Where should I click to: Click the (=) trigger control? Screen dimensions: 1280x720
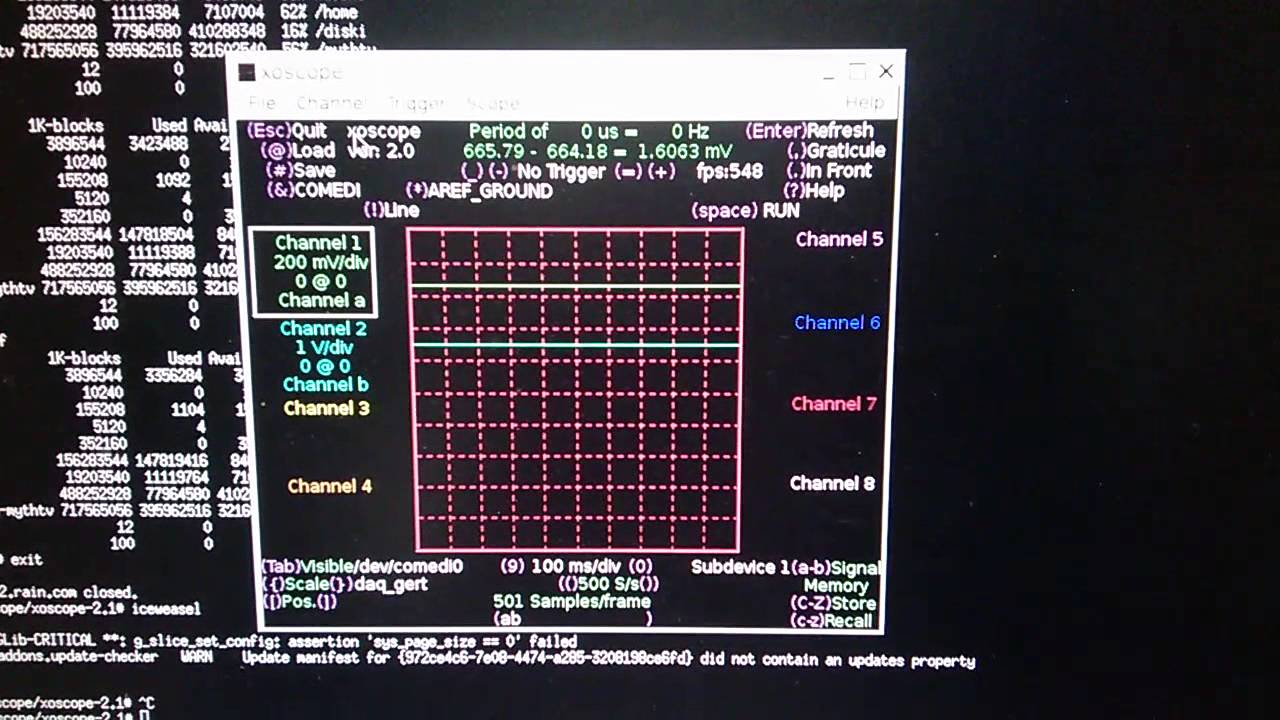[x=628, y=171]
